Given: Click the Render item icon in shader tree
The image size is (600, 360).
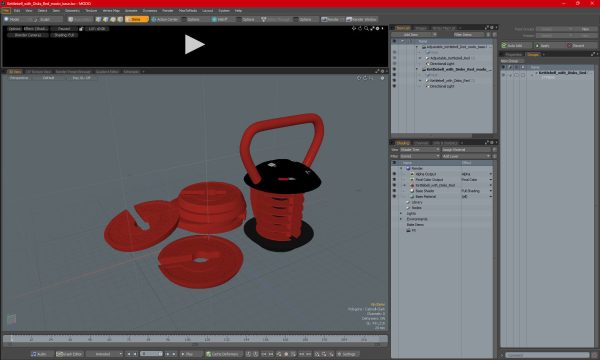Looking at the screenshot, I should (408, 168).
